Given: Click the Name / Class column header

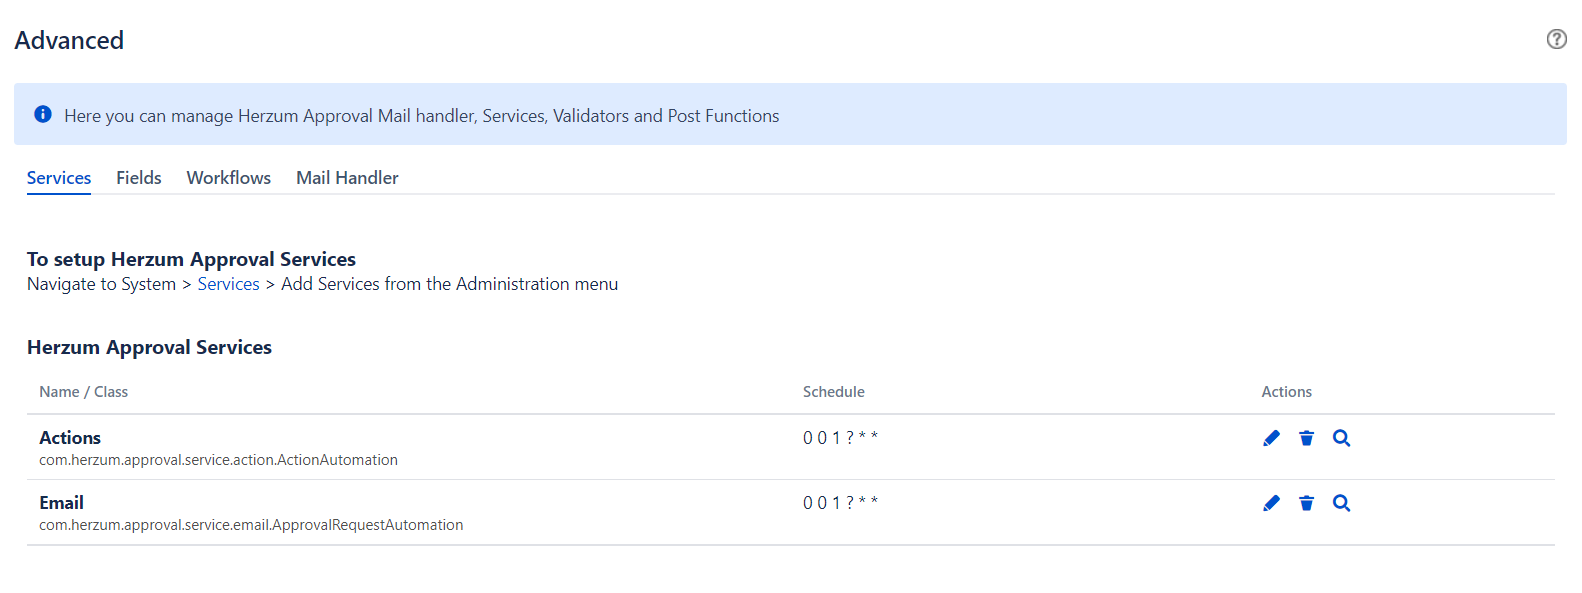Looking at the screenshot, I should [83, 392].
